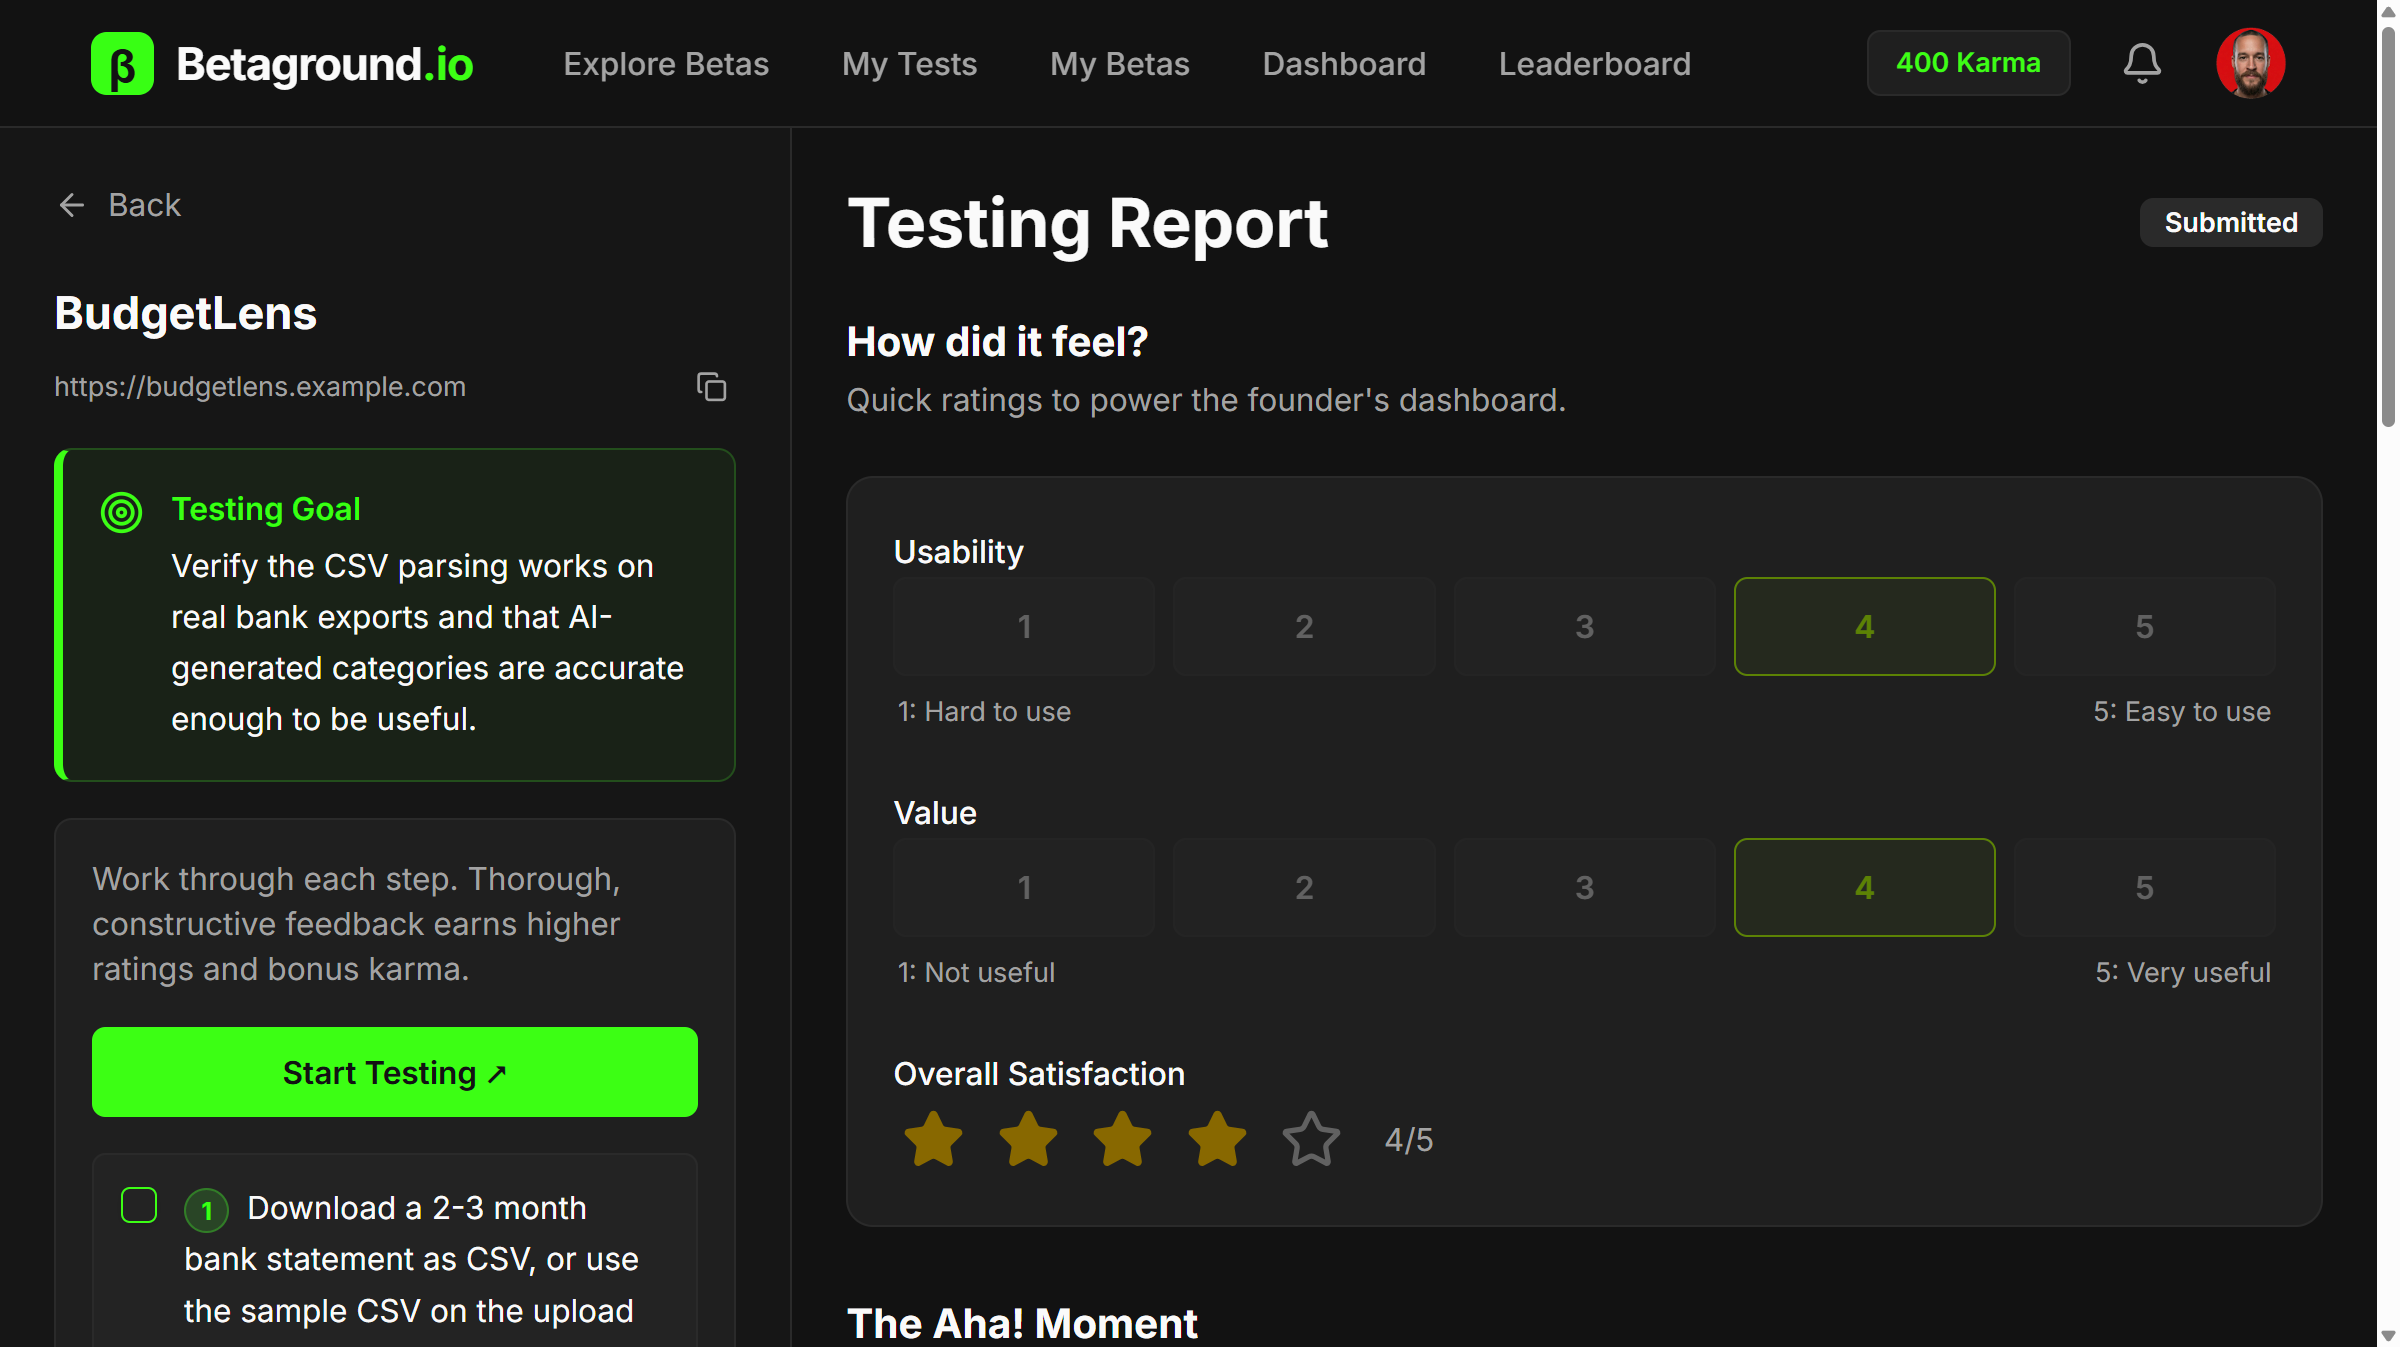Rate Value as 3

tap(1584, 888)
